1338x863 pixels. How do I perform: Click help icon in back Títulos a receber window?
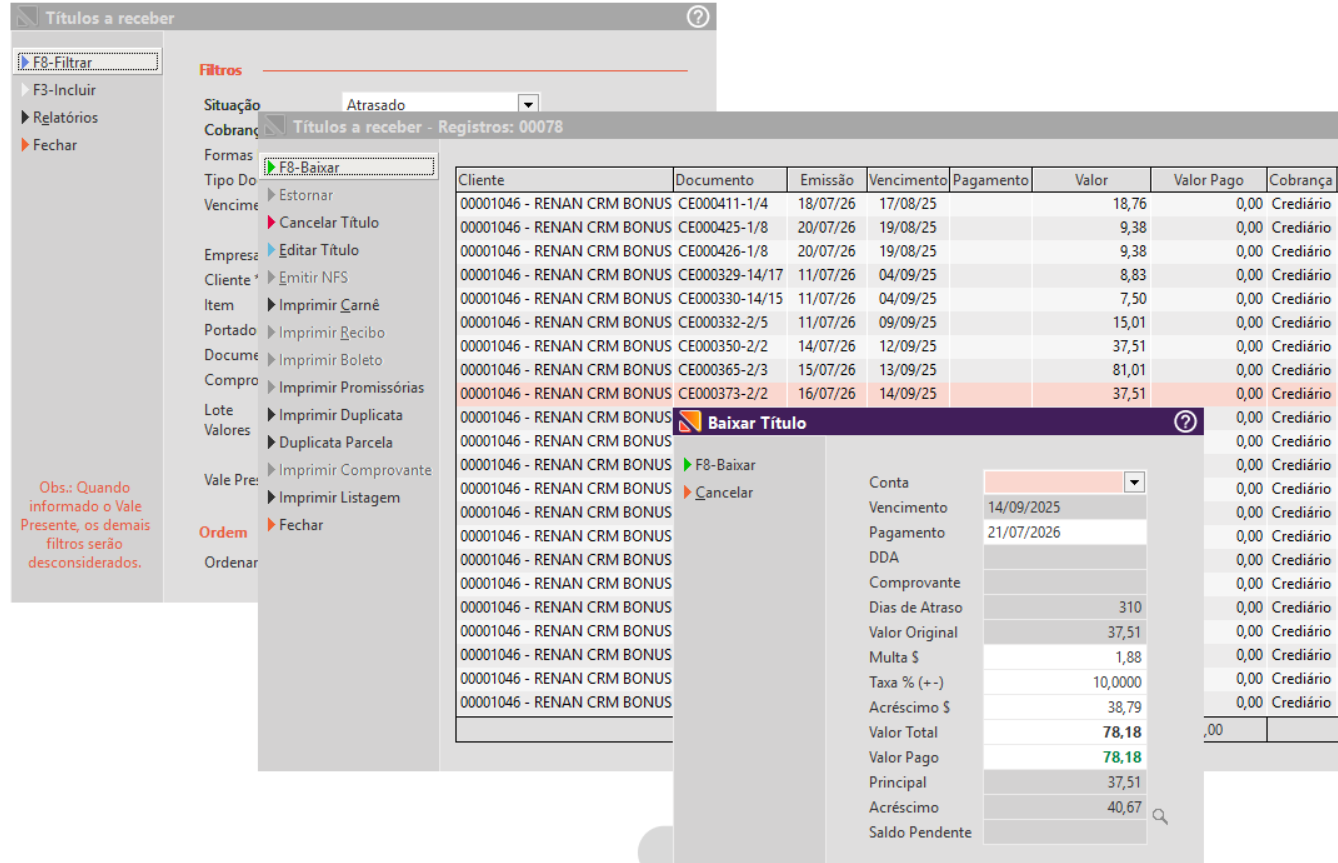click(698, 17)
